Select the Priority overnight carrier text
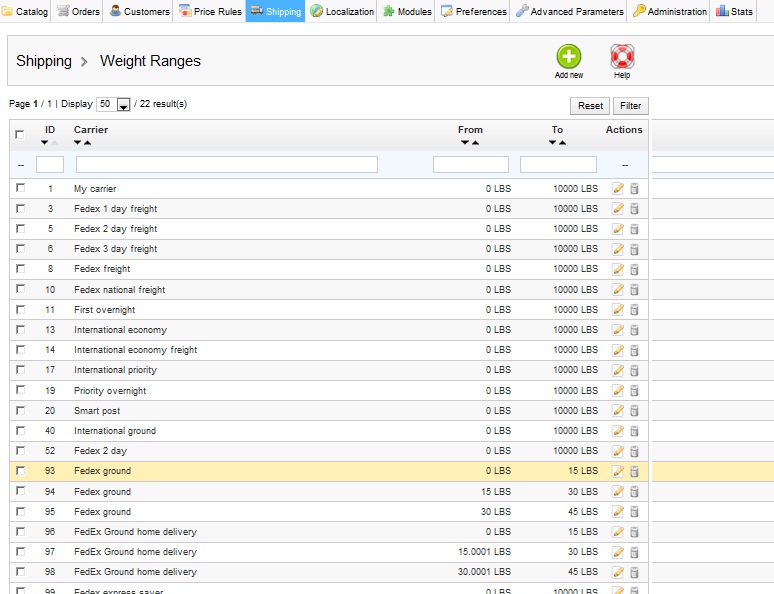774x594 pixels. (x=110, y=391)
